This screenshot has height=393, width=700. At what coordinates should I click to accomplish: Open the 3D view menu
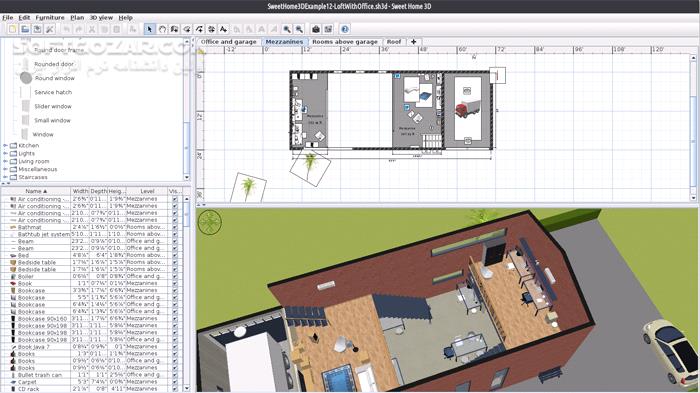point(101,17)
